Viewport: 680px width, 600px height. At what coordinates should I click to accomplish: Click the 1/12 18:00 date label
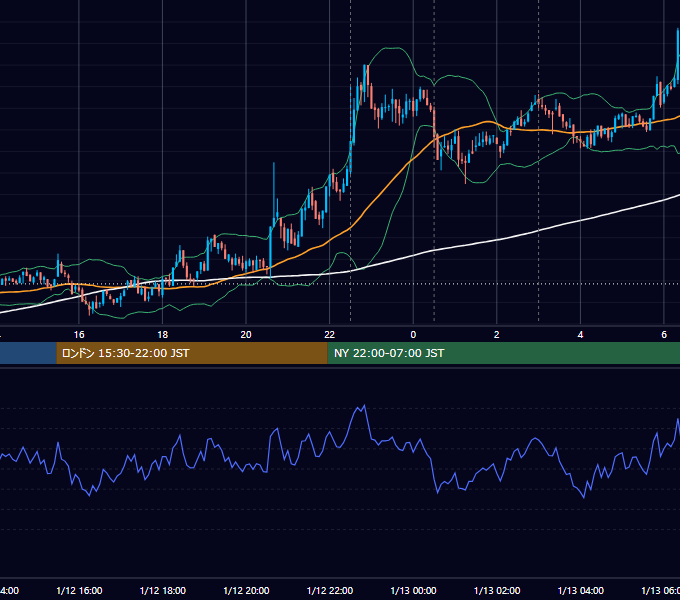coord(163,590)
